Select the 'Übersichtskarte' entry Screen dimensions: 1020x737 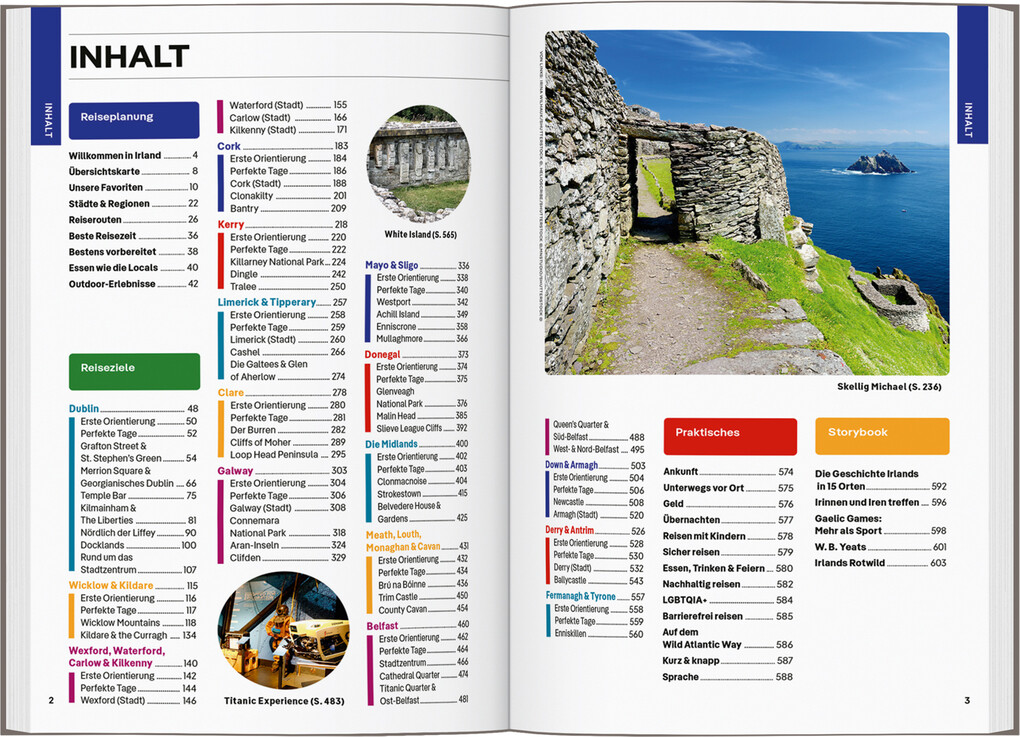tap(133, 171)
